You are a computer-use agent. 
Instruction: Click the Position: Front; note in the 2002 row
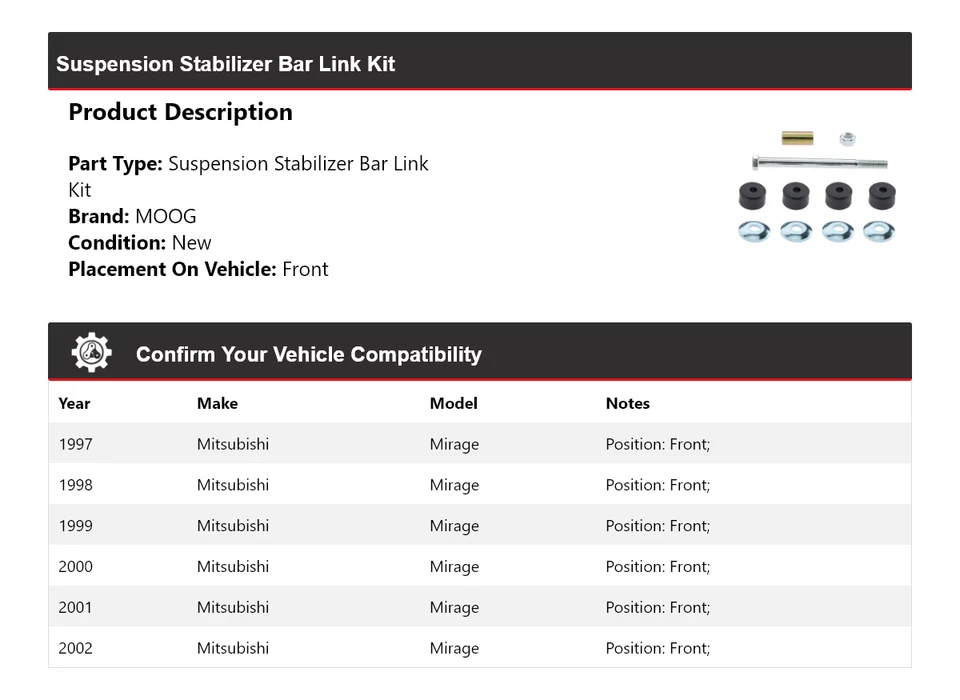pyautogui.click(x=657, y=648)
